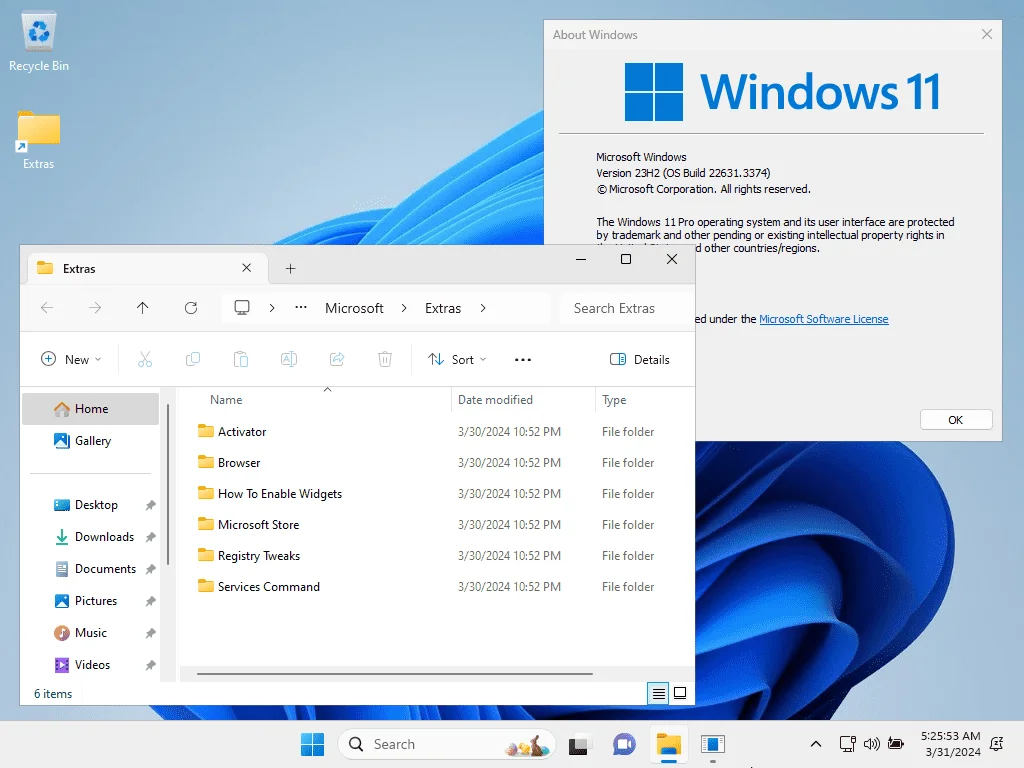This screenshot has height=768, width=1024.
Task: Open Task View from the taskbar
Action: pos(578,744)
